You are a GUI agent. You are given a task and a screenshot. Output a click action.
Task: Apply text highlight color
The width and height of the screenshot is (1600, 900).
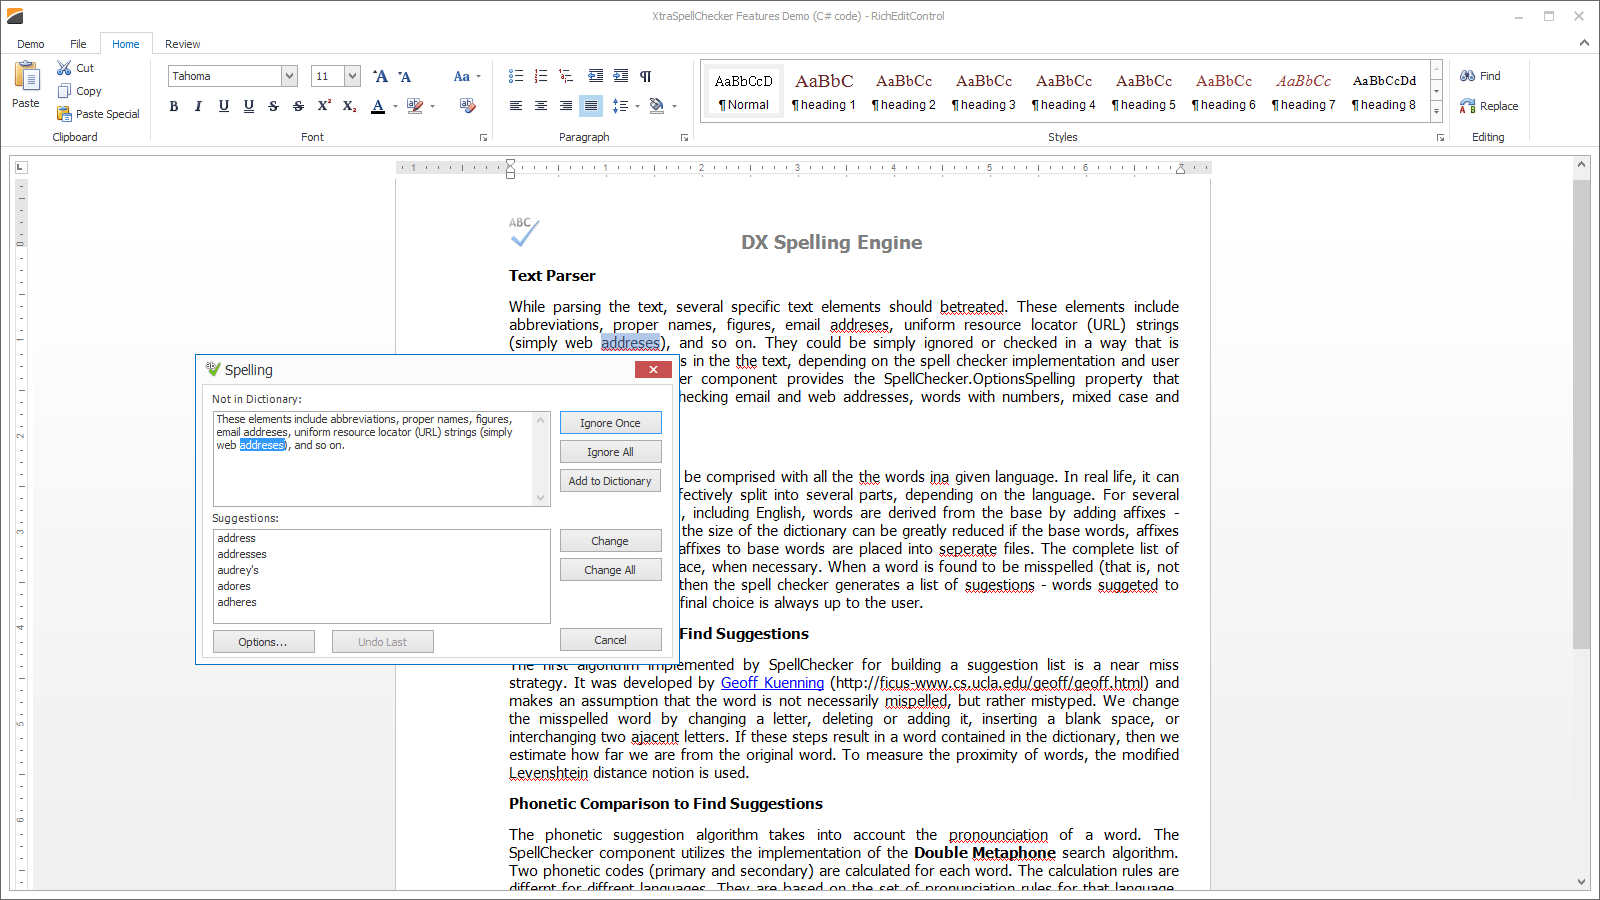pyautogui.click(x=415, y=106)
